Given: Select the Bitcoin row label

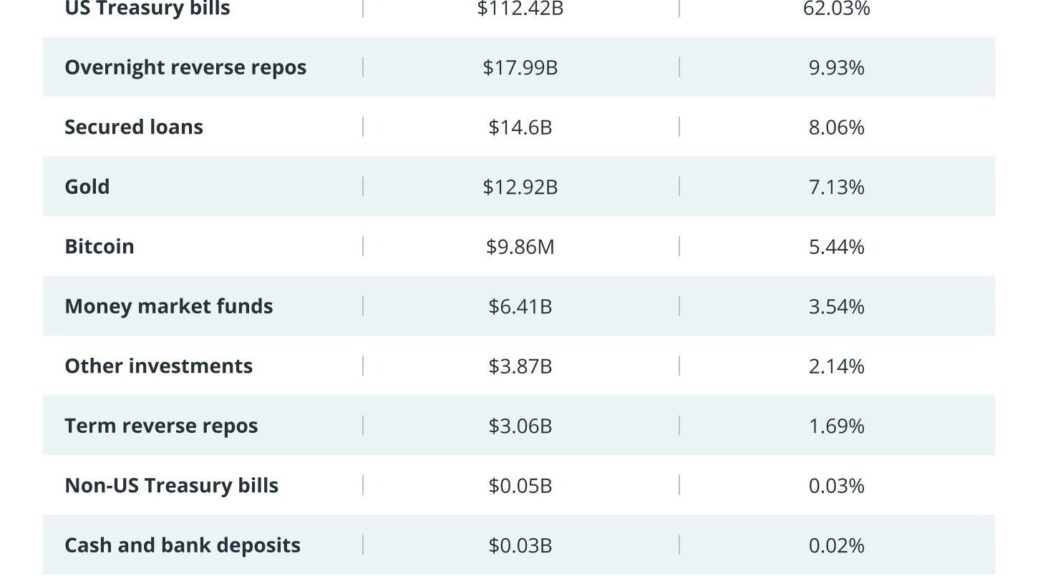Looking at the screenshot, I should [x=99, y=246].
